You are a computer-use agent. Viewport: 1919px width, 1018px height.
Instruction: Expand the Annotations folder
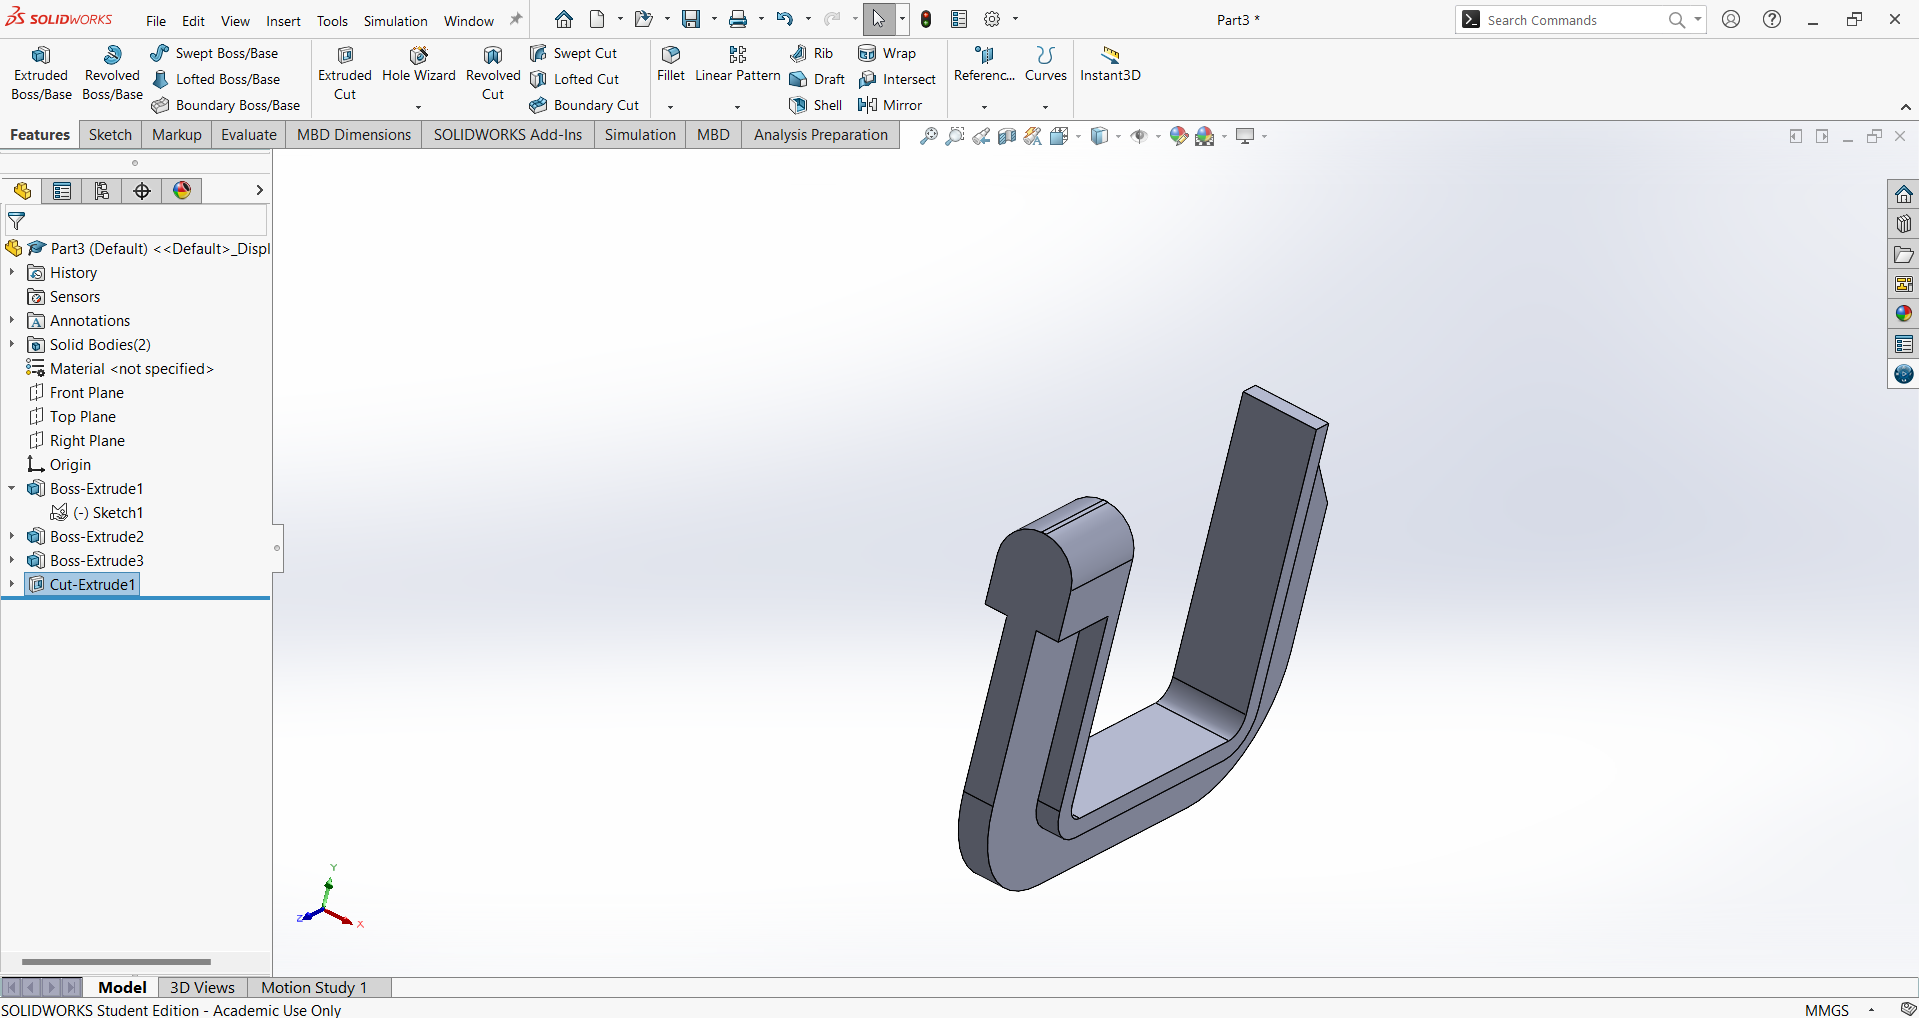coord(12,320)
